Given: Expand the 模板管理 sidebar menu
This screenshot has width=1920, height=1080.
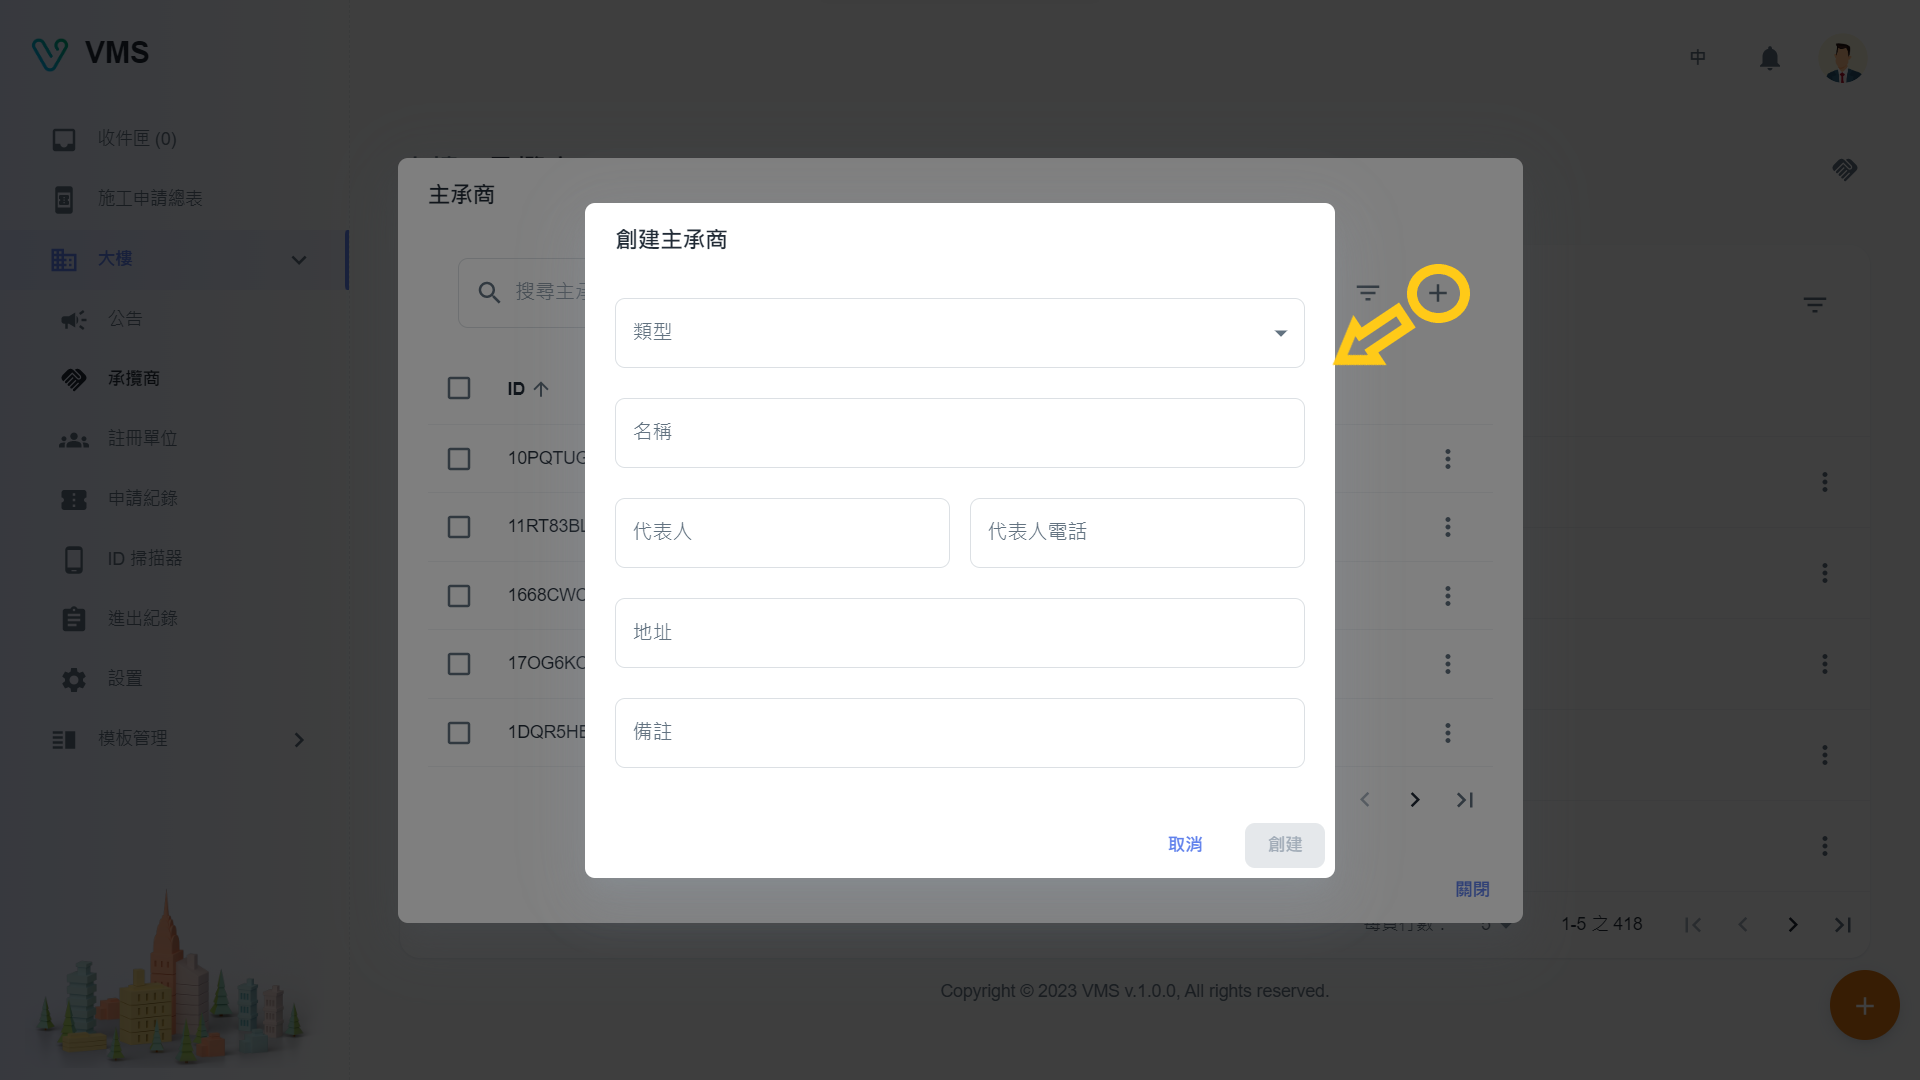Looking at the screenshot, I should pyautogui.click(x=298, y=740).
